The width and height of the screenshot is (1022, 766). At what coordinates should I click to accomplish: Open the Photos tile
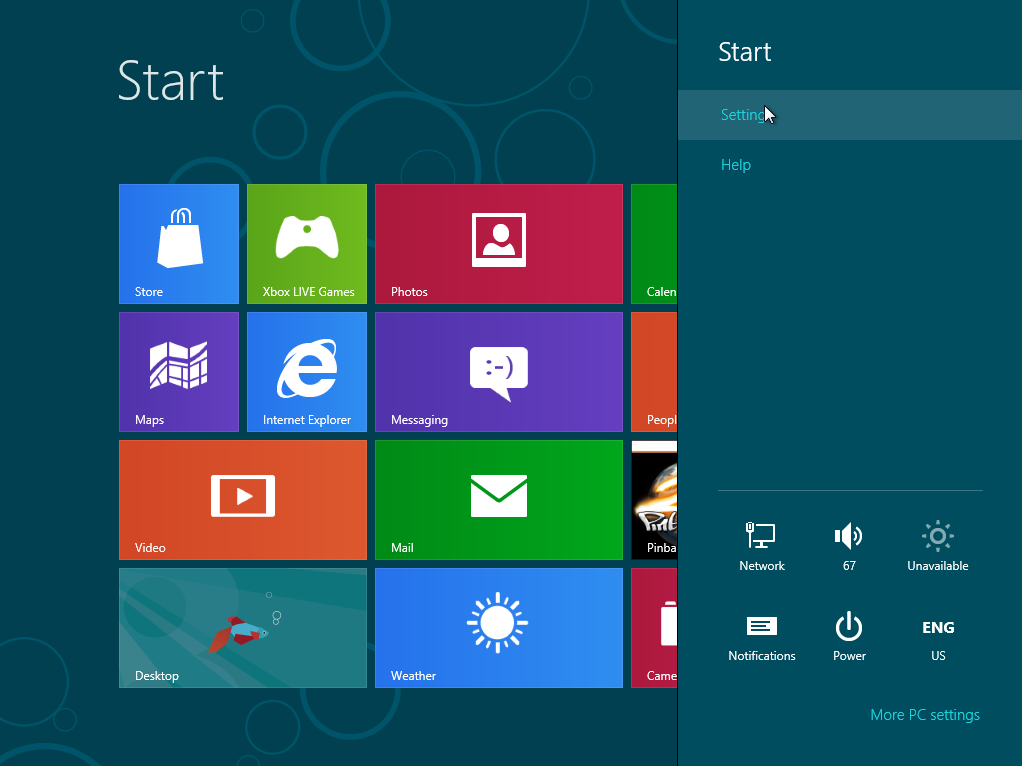pyautogui.click(x=498, y=244)
